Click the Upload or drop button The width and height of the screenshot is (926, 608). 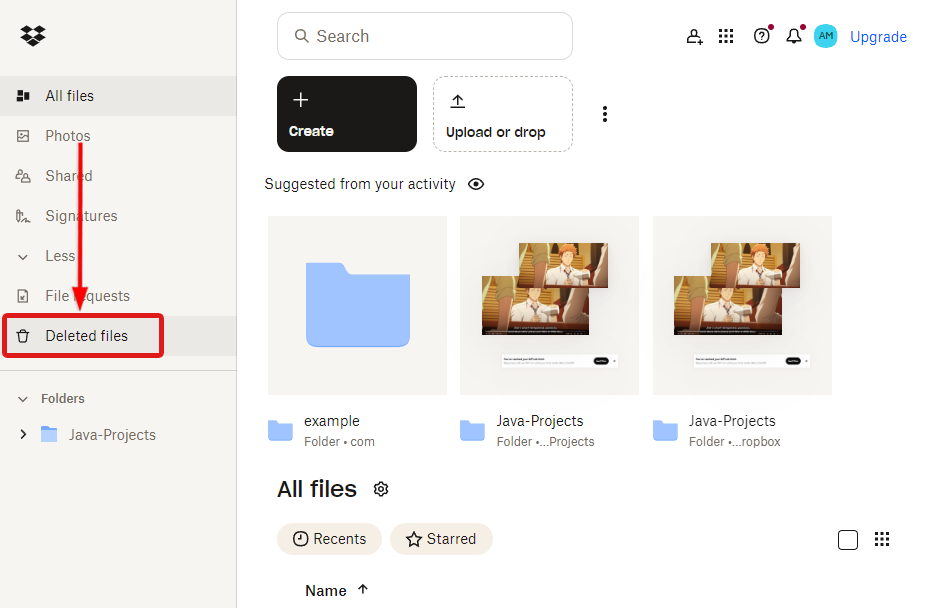click(503, 114)
